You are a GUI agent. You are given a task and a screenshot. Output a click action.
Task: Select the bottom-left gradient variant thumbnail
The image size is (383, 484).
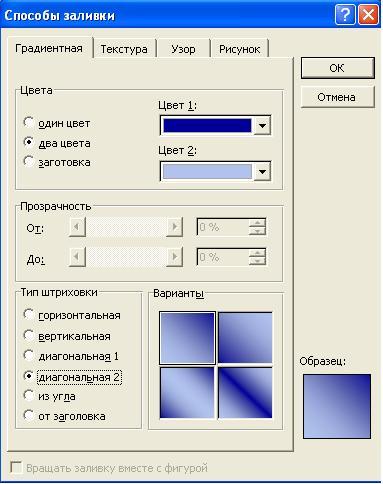point(187,393)
